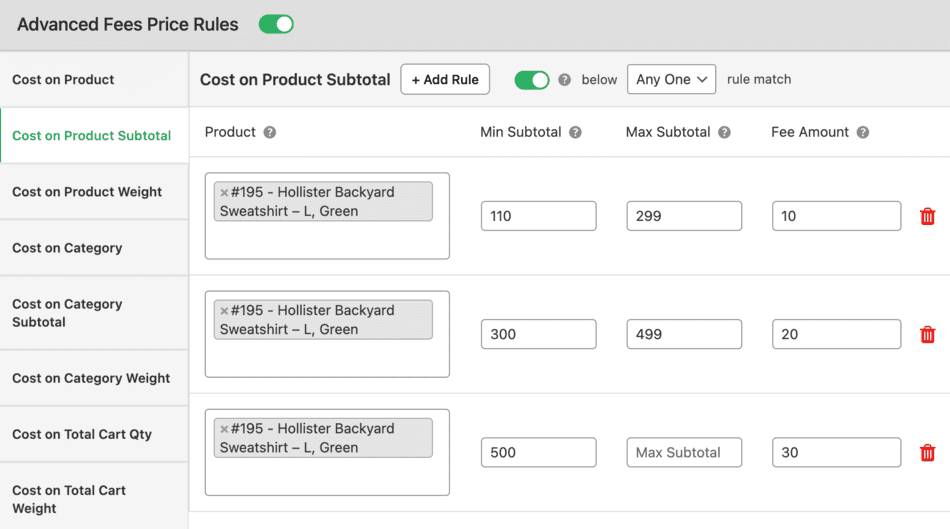Toggle Advanced Fees Price Rules switch

(x=276, y=24)
